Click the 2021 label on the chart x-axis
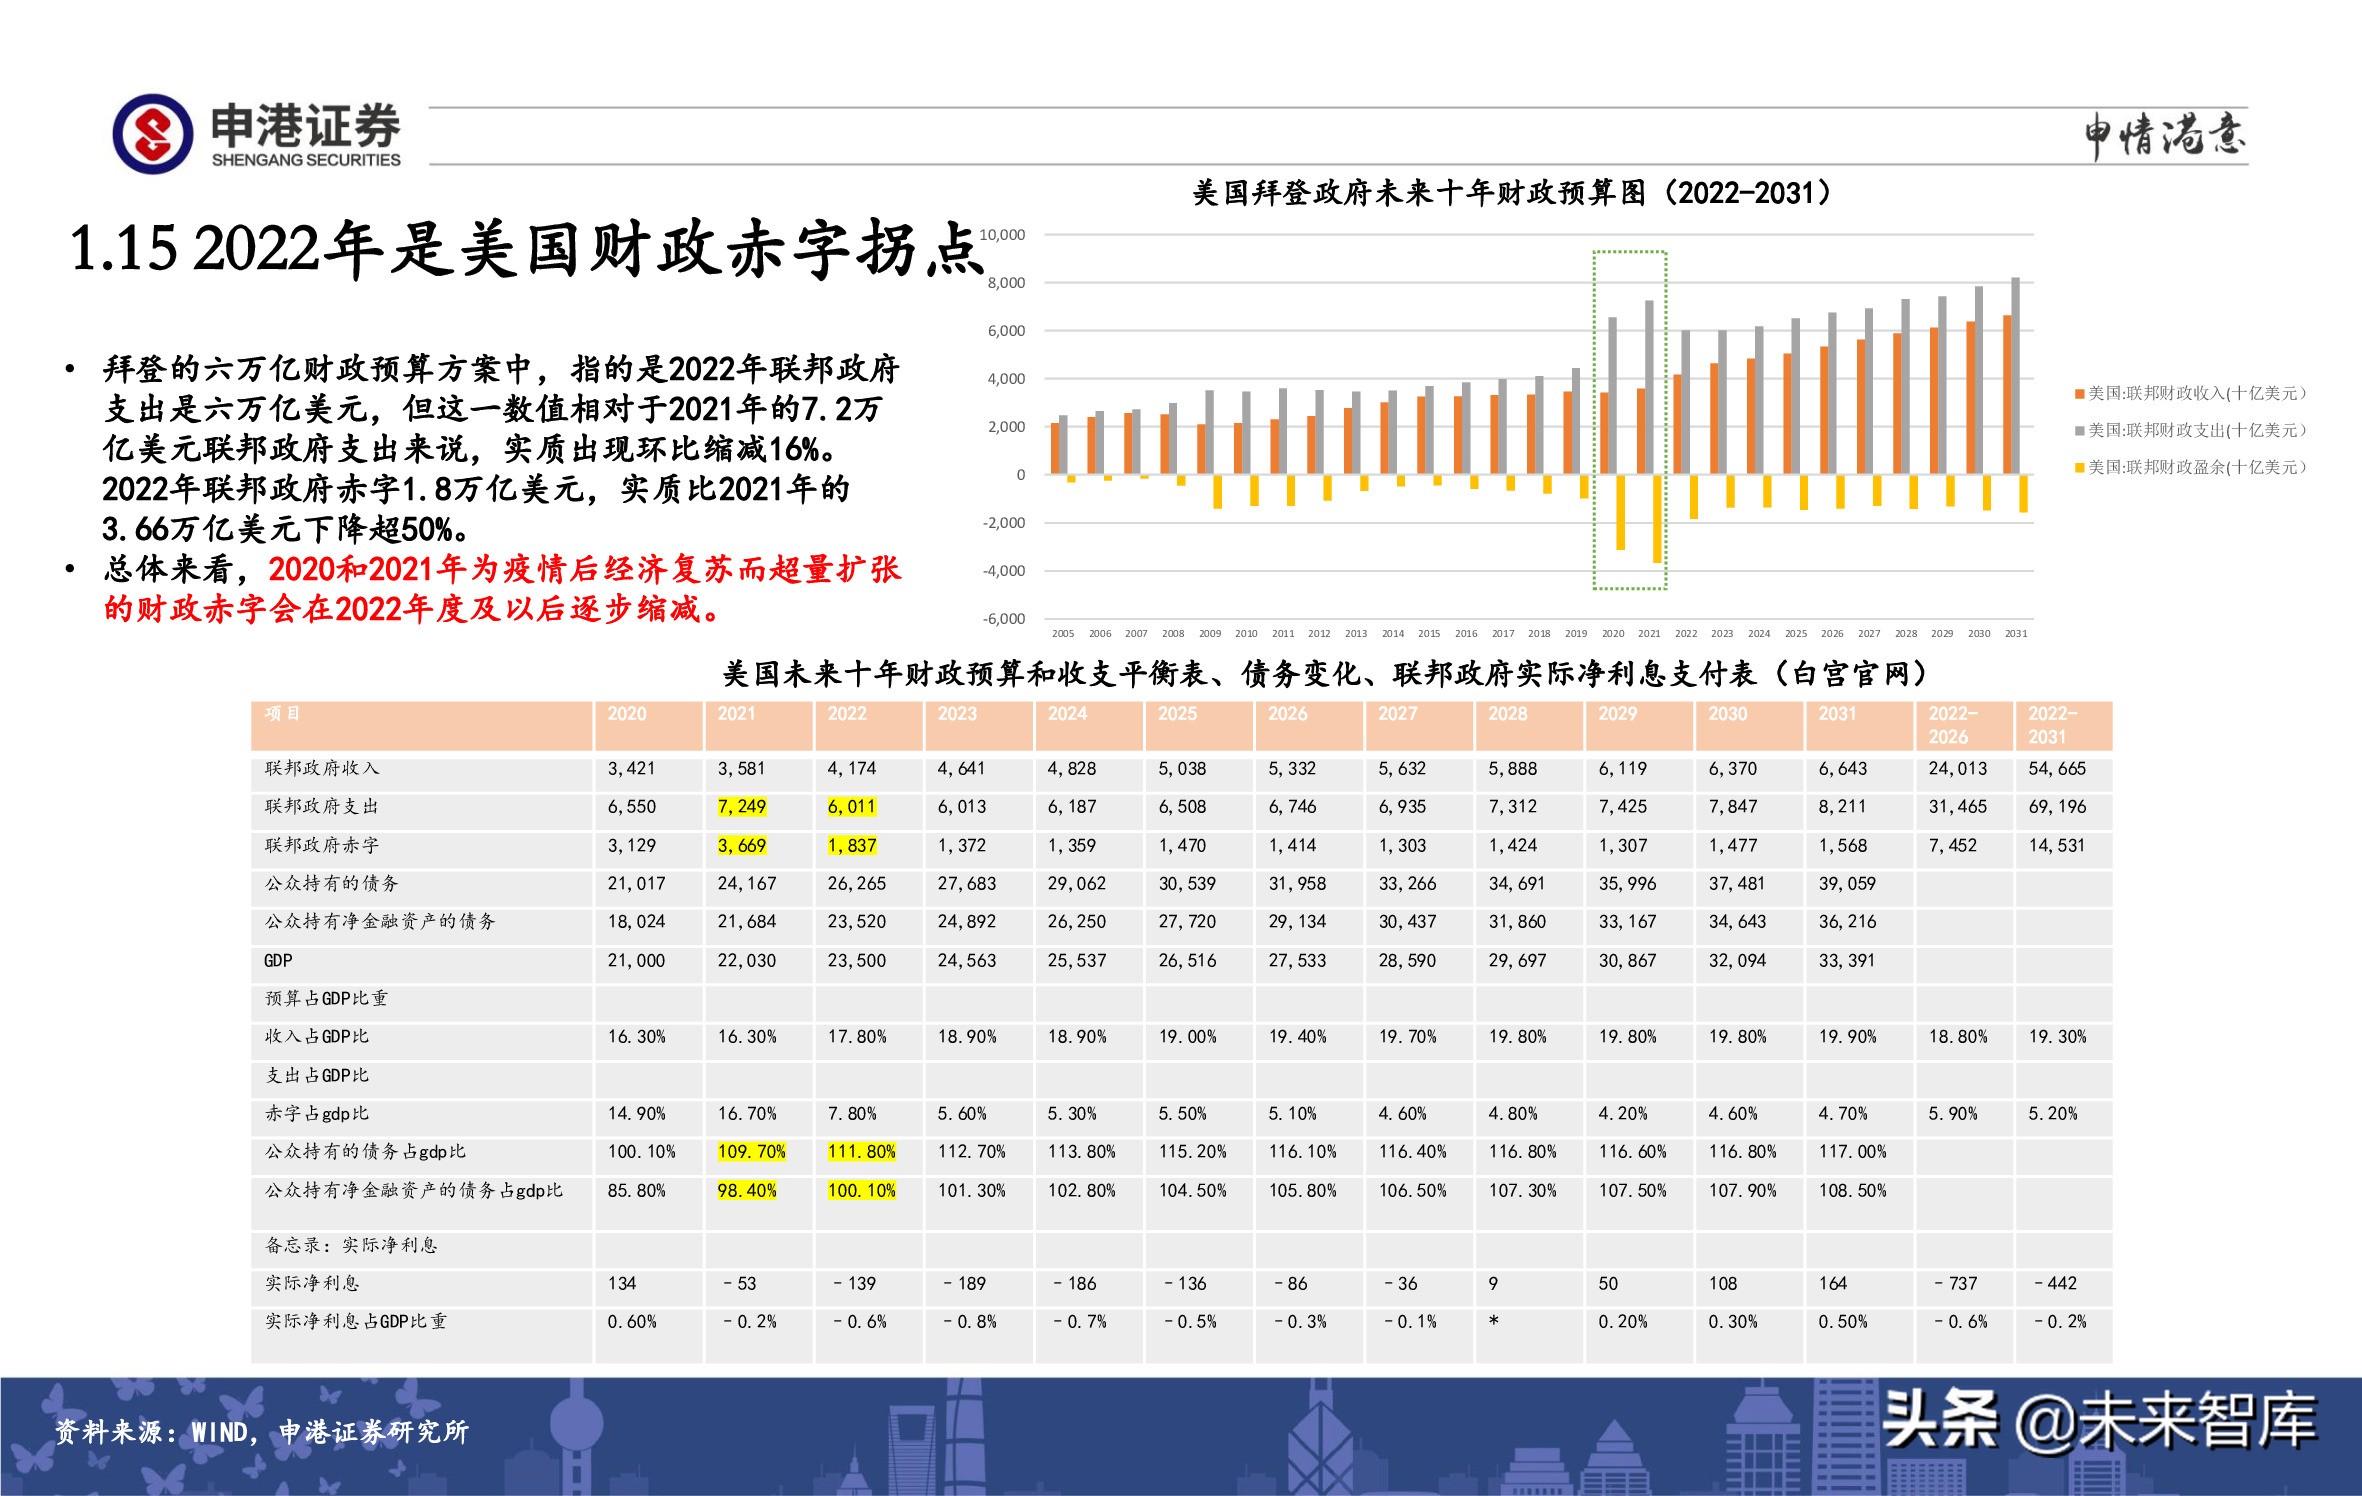The width and height of the screenshot is (2362, 1496). tap(1649, 634)
